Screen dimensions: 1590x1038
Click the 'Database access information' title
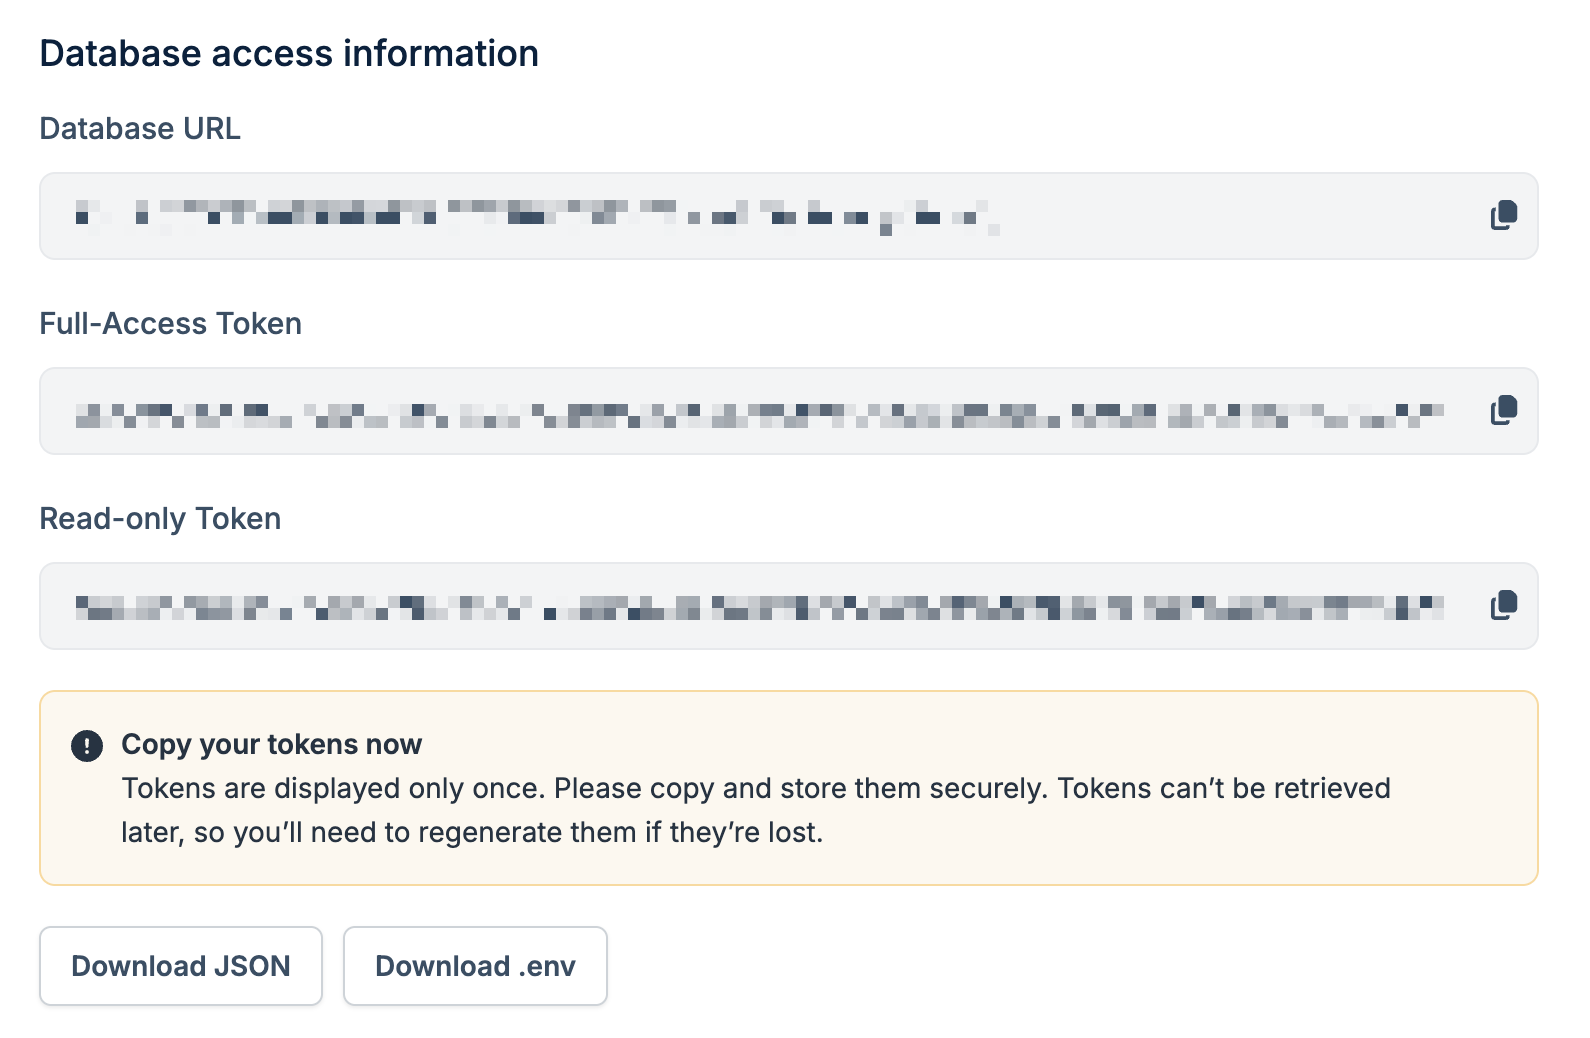[288, 52]
